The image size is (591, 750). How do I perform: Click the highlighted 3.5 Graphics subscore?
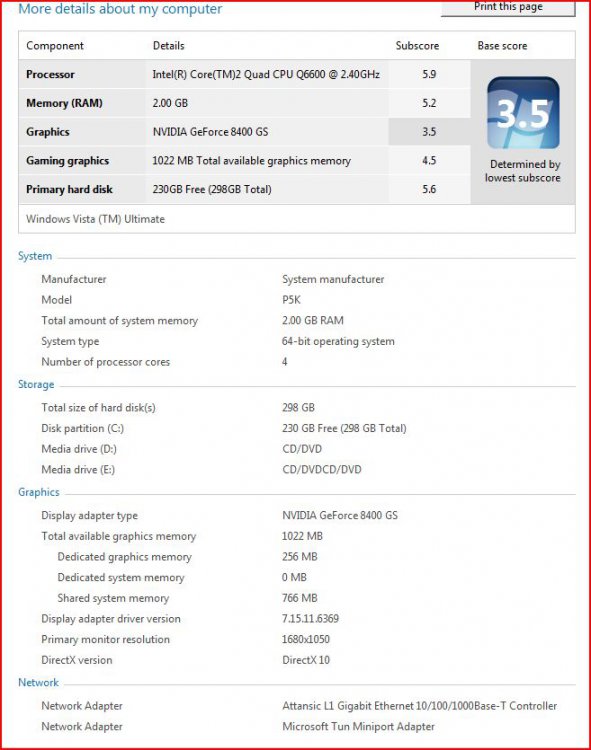coord(429,132)
